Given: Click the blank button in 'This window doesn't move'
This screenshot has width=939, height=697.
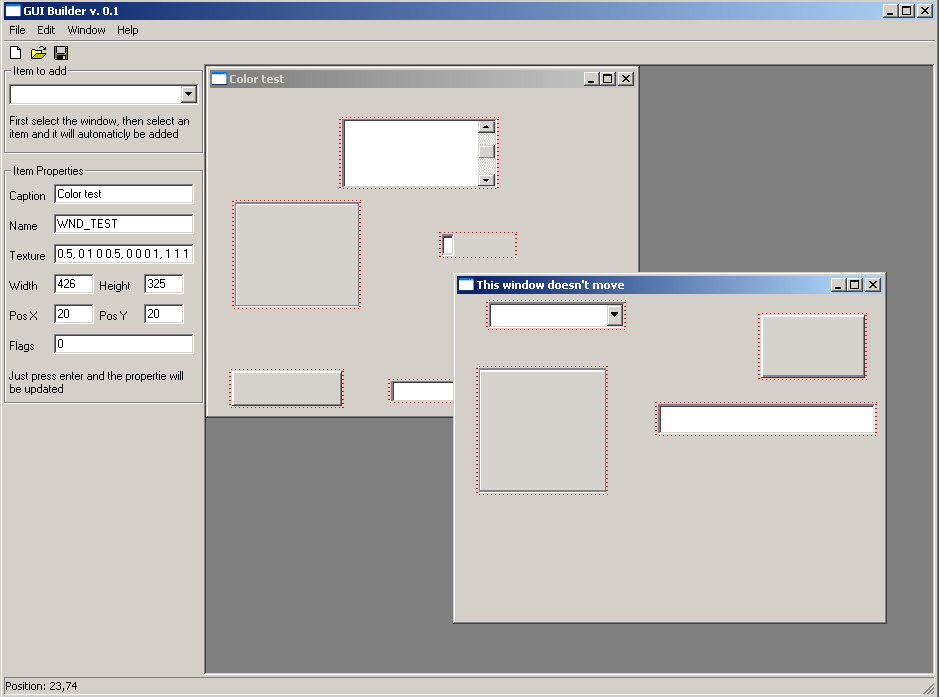Looking at the screenshot, I should (813, 346).
